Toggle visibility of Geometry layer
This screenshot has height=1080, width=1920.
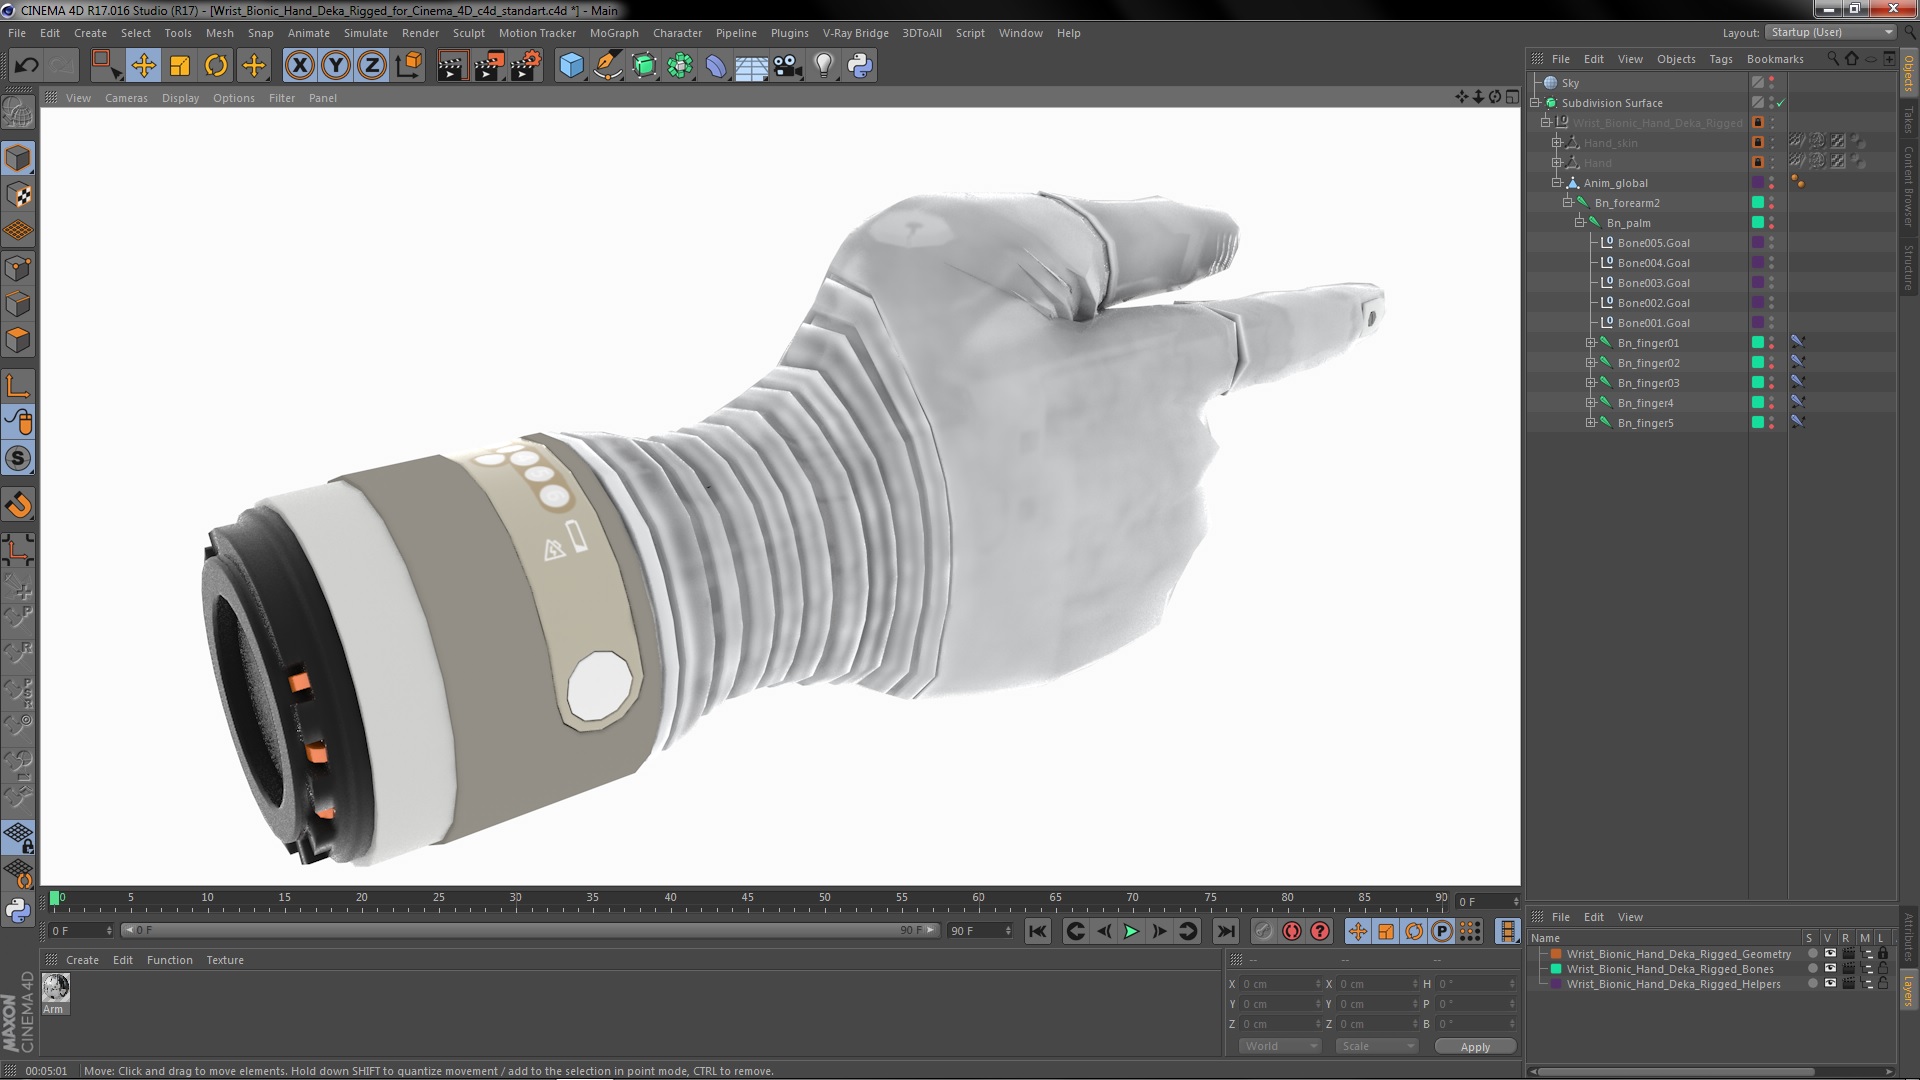(1829, 954)
